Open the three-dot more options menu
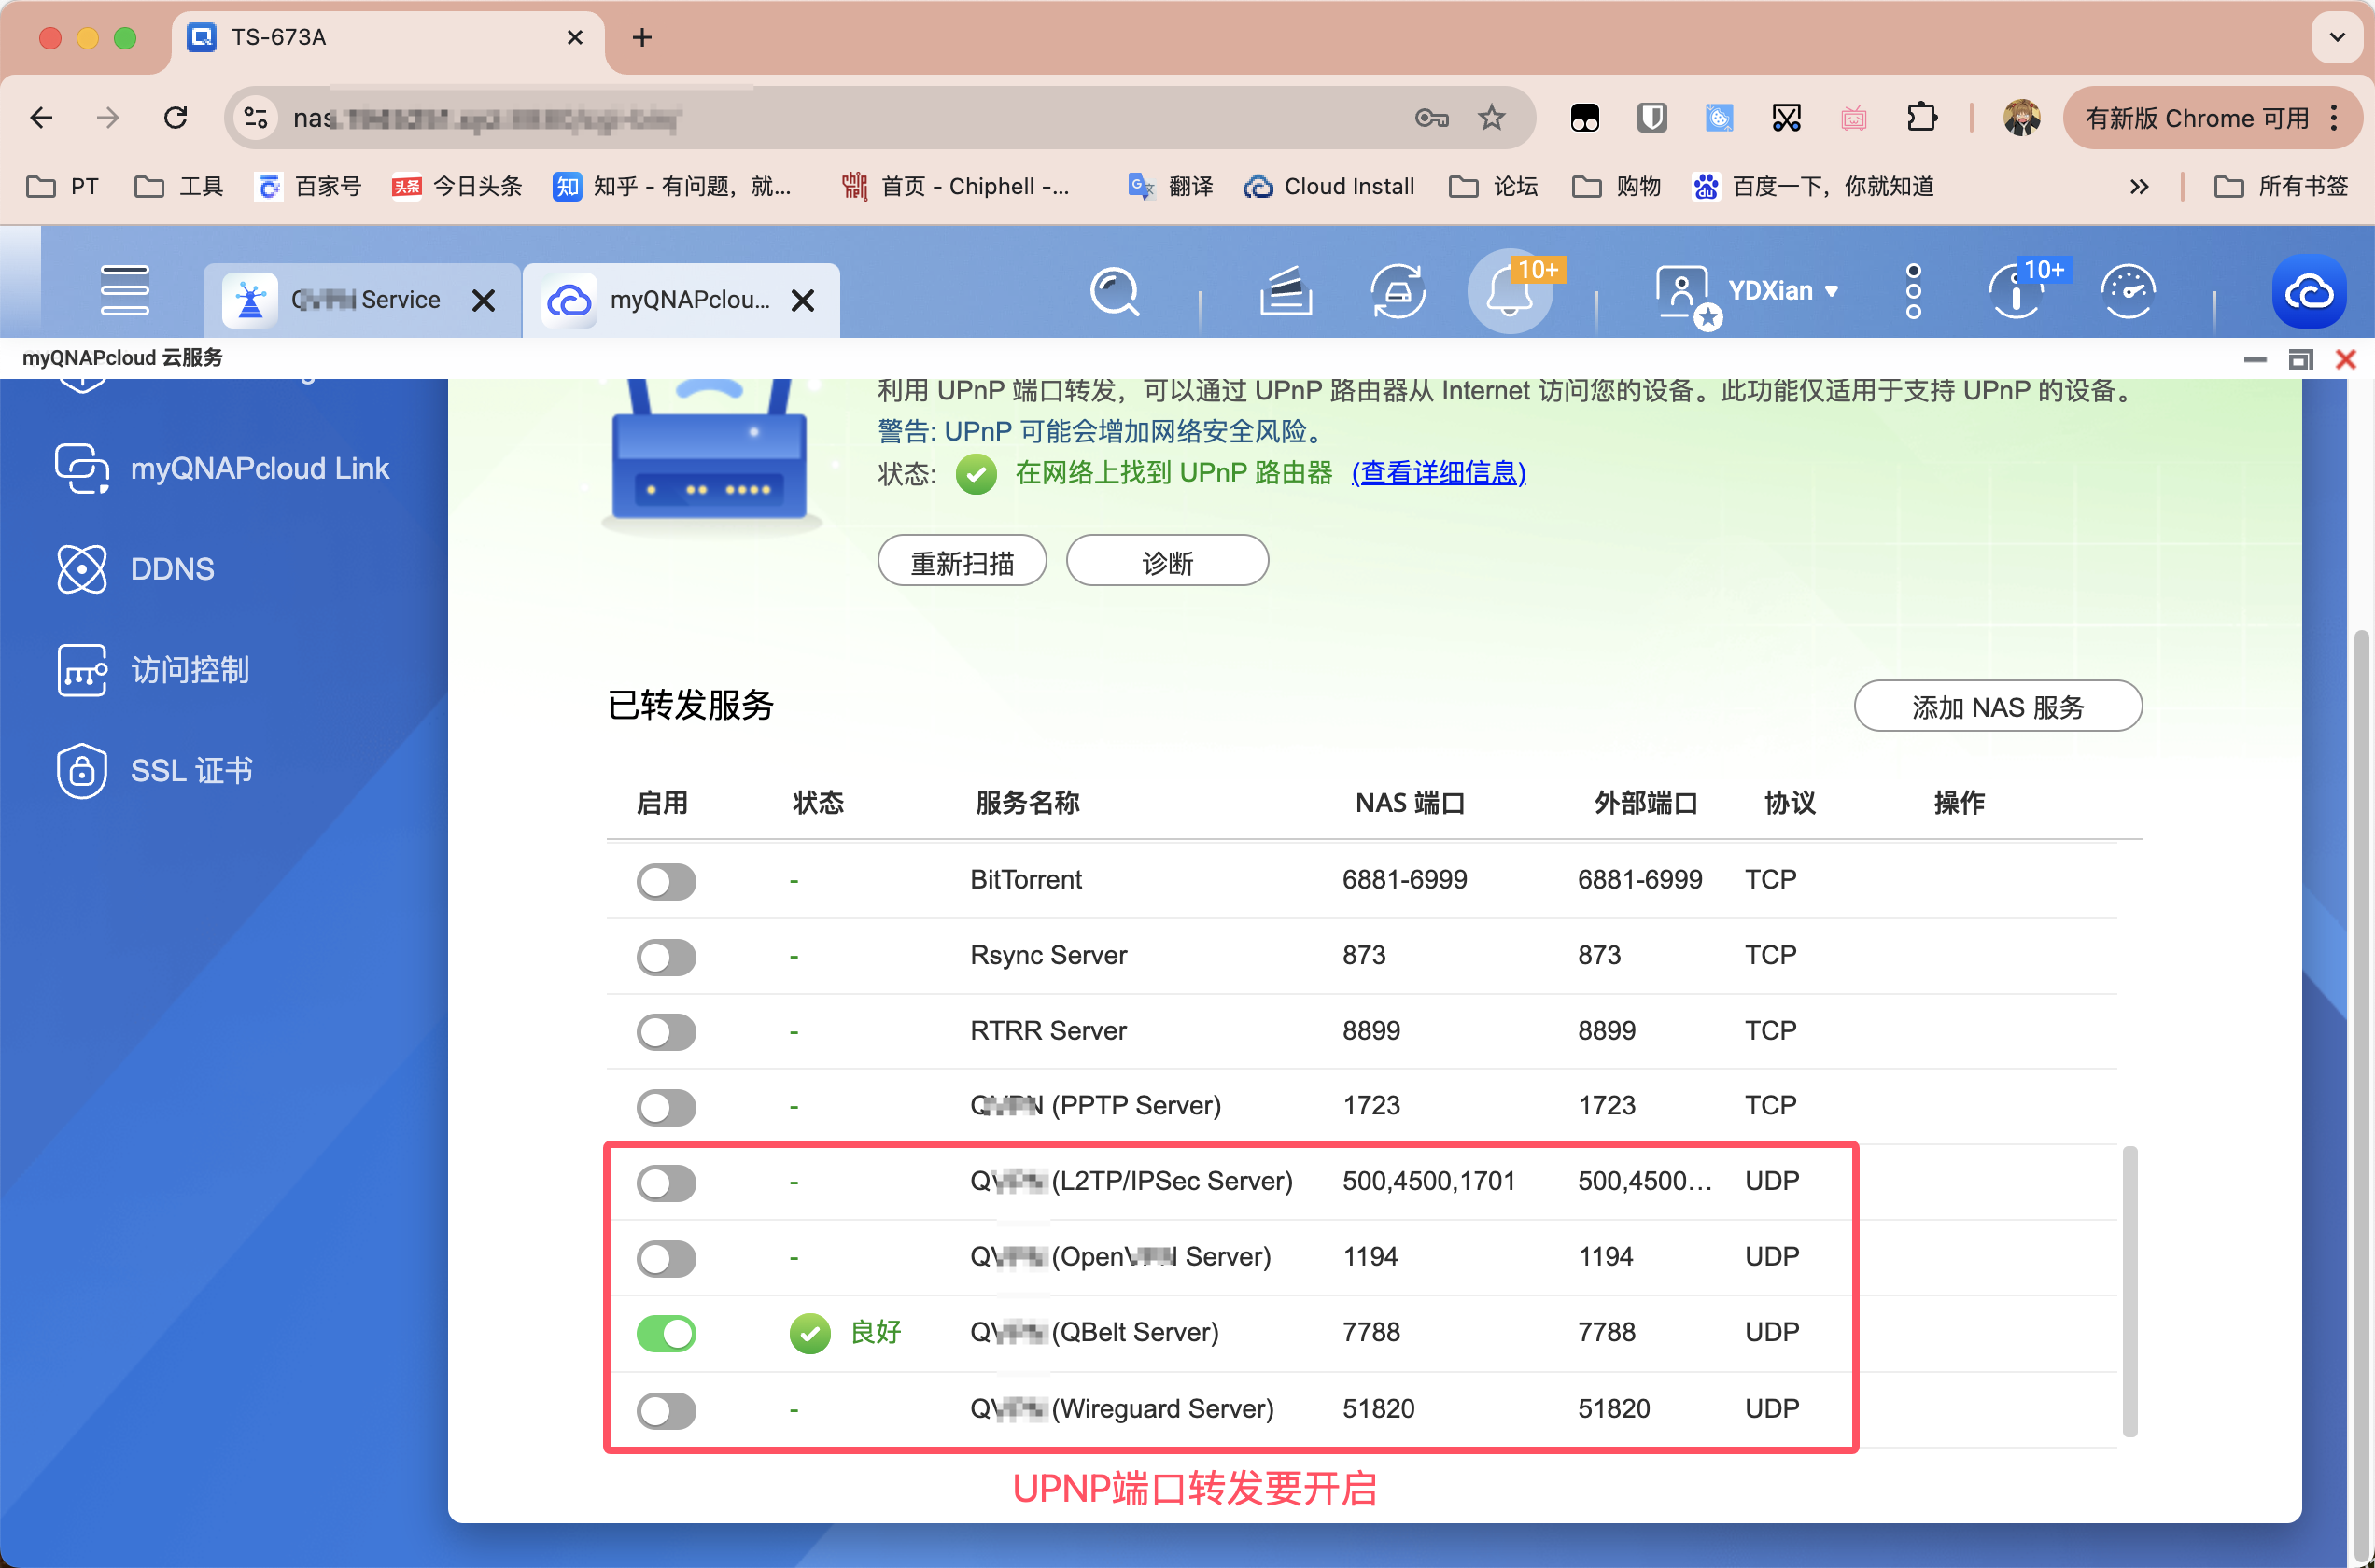2375x1568 pixels. click(1913, 291)
